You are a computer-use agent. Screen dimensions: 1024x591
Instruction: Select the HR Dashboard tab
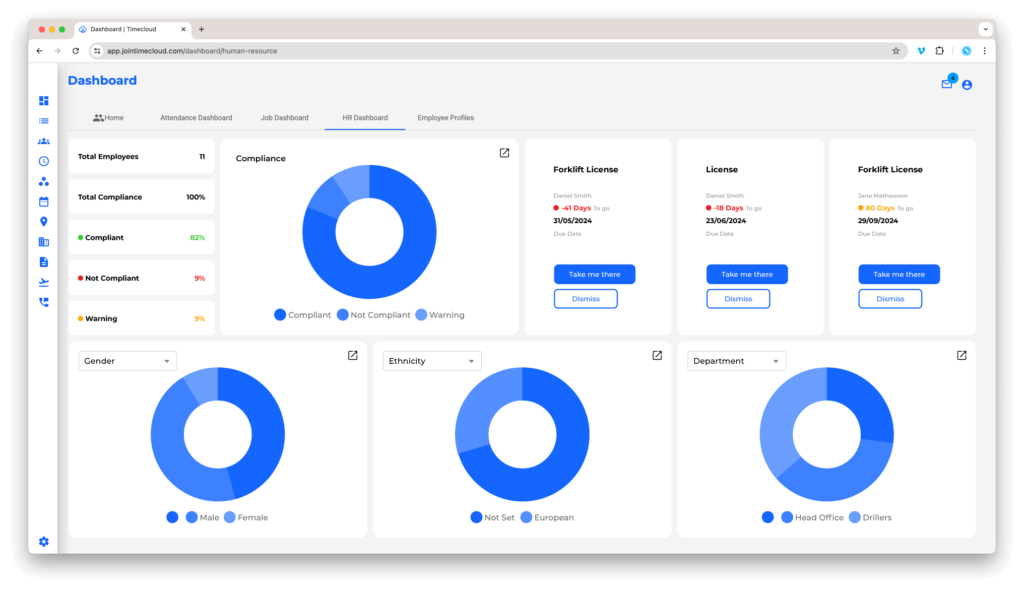pos(365,118)
